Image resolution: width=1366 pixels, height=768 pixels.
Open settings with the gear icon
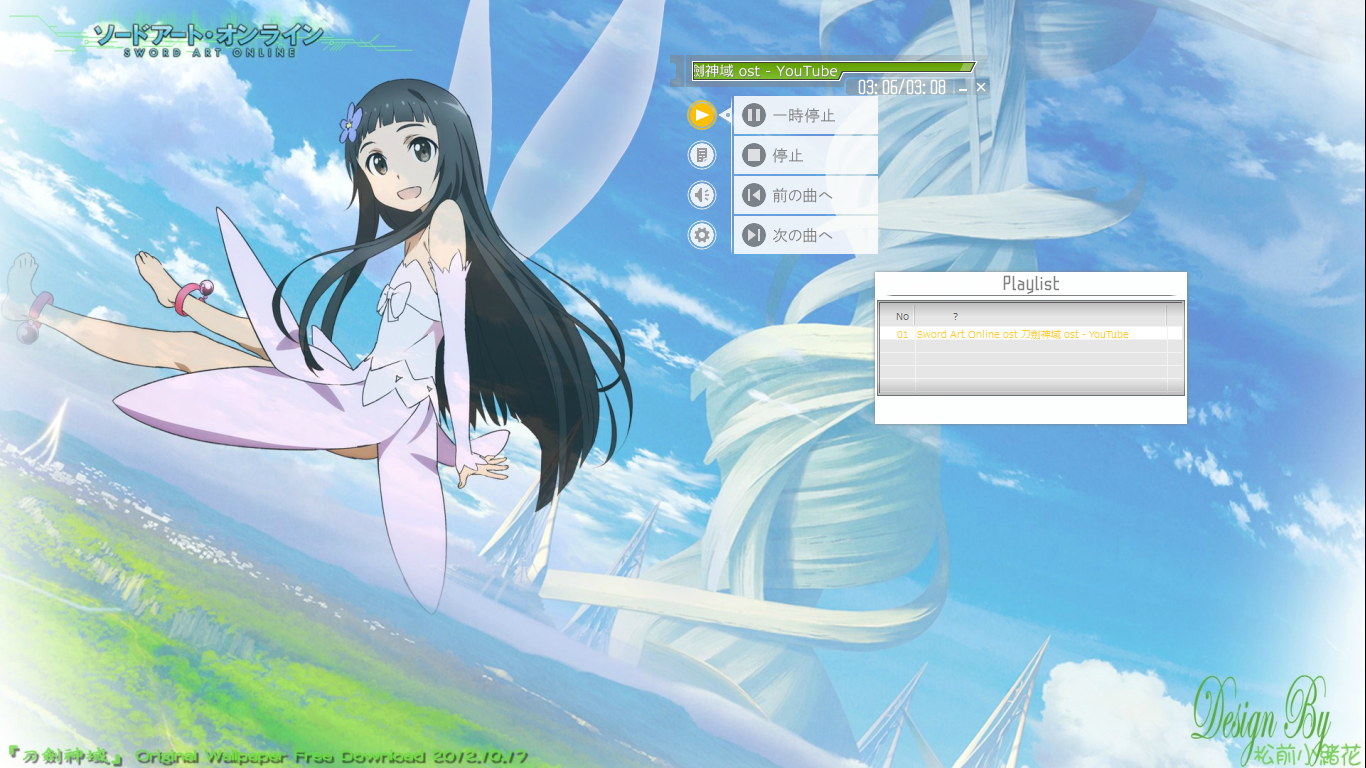click(x=702, y=235)
